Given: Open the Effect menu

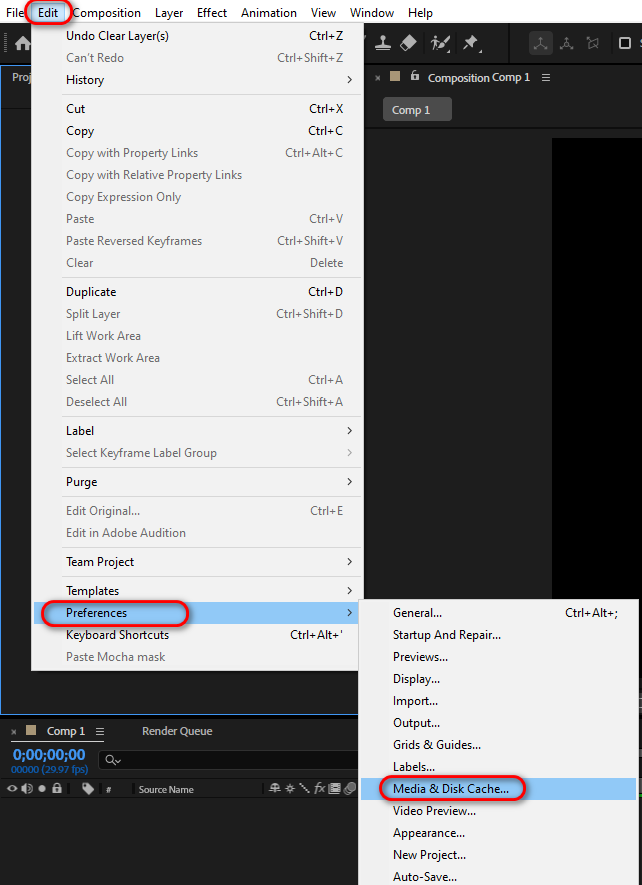Looking at the screenshot, I should (212, 12).
